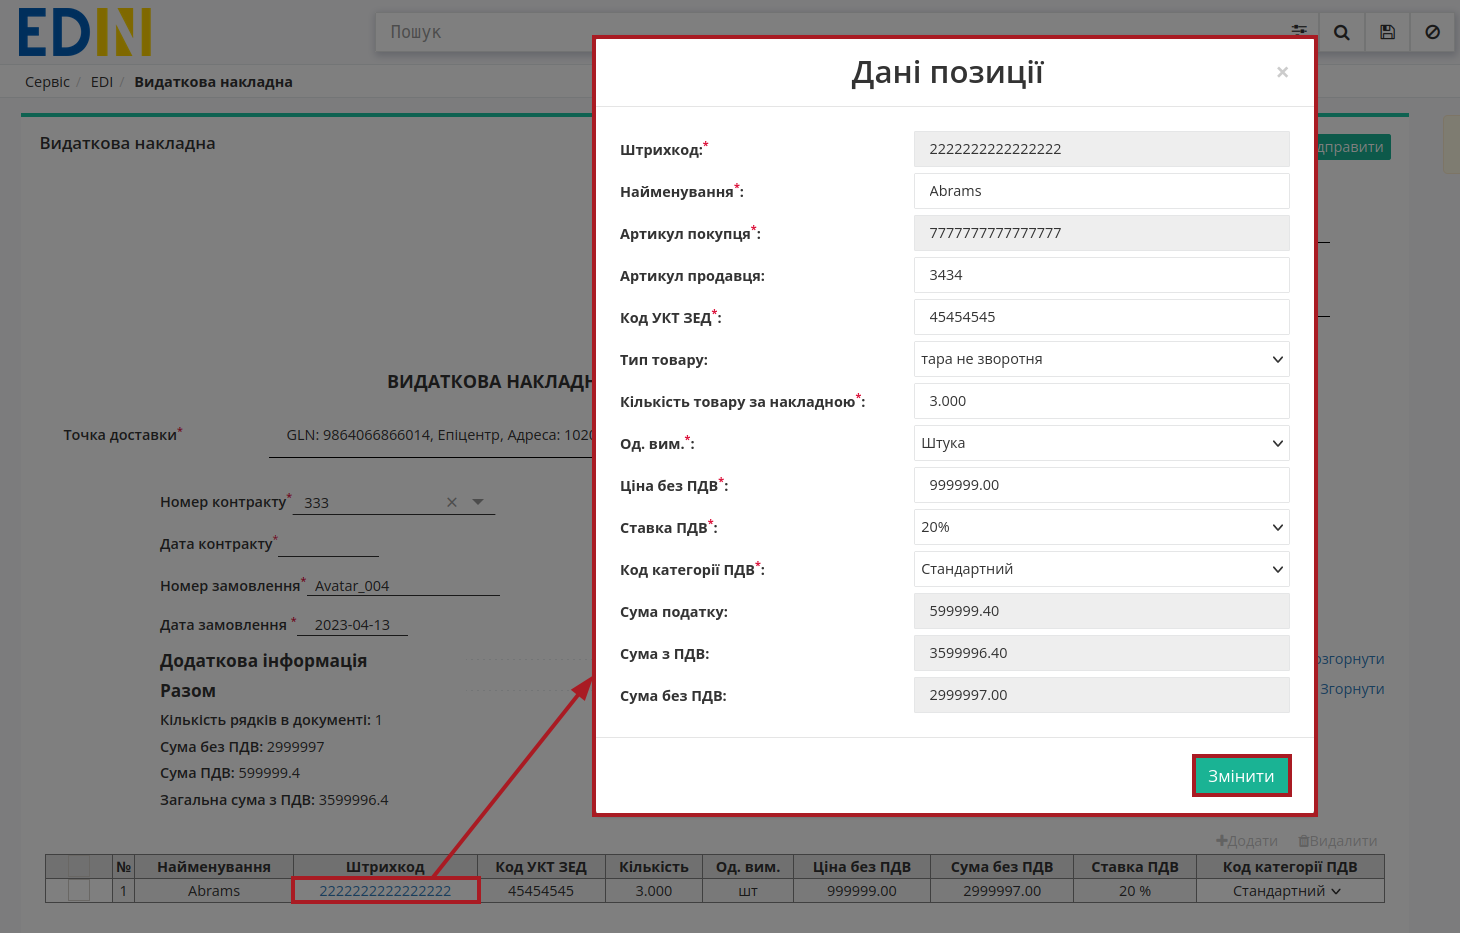Click the Найменування column header
The height and width of the screenshot is (933, 1460).
pyautogui.click(x=214, y=867)
